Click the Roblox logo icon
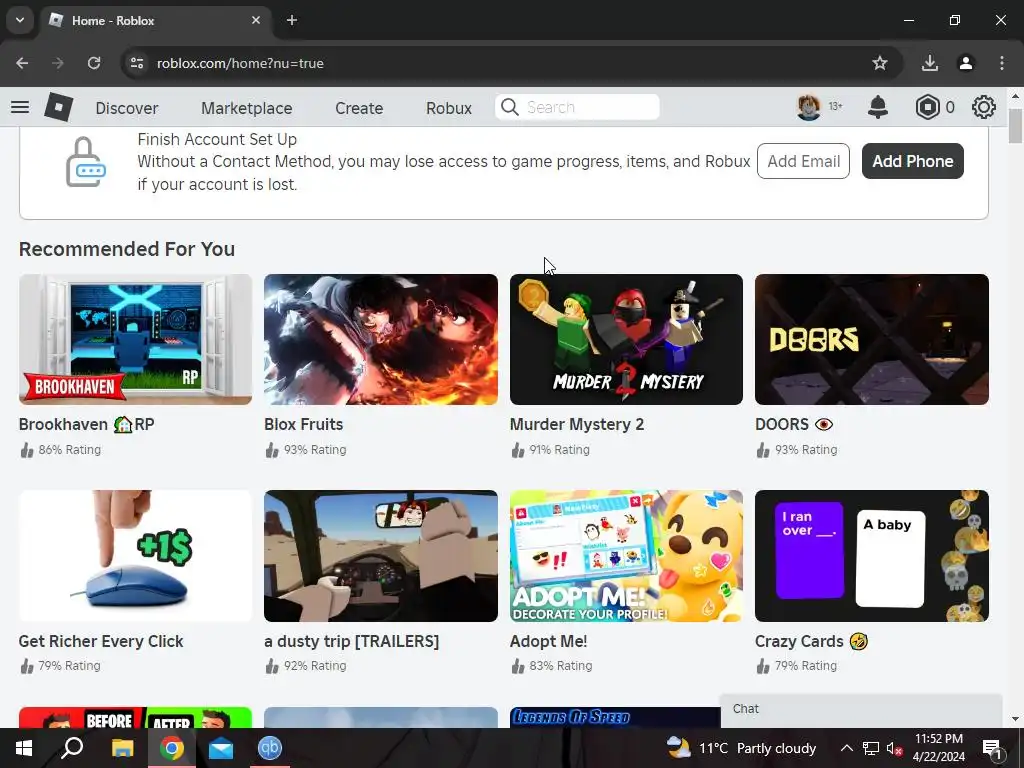 coord(58,107)
